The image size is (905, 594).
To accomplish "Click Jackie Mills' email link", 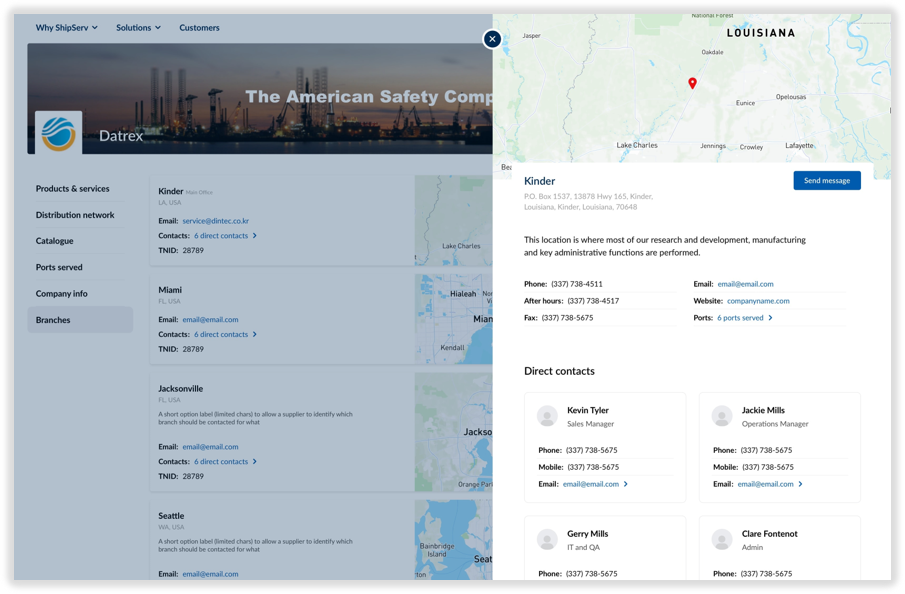I will point(766,484).
